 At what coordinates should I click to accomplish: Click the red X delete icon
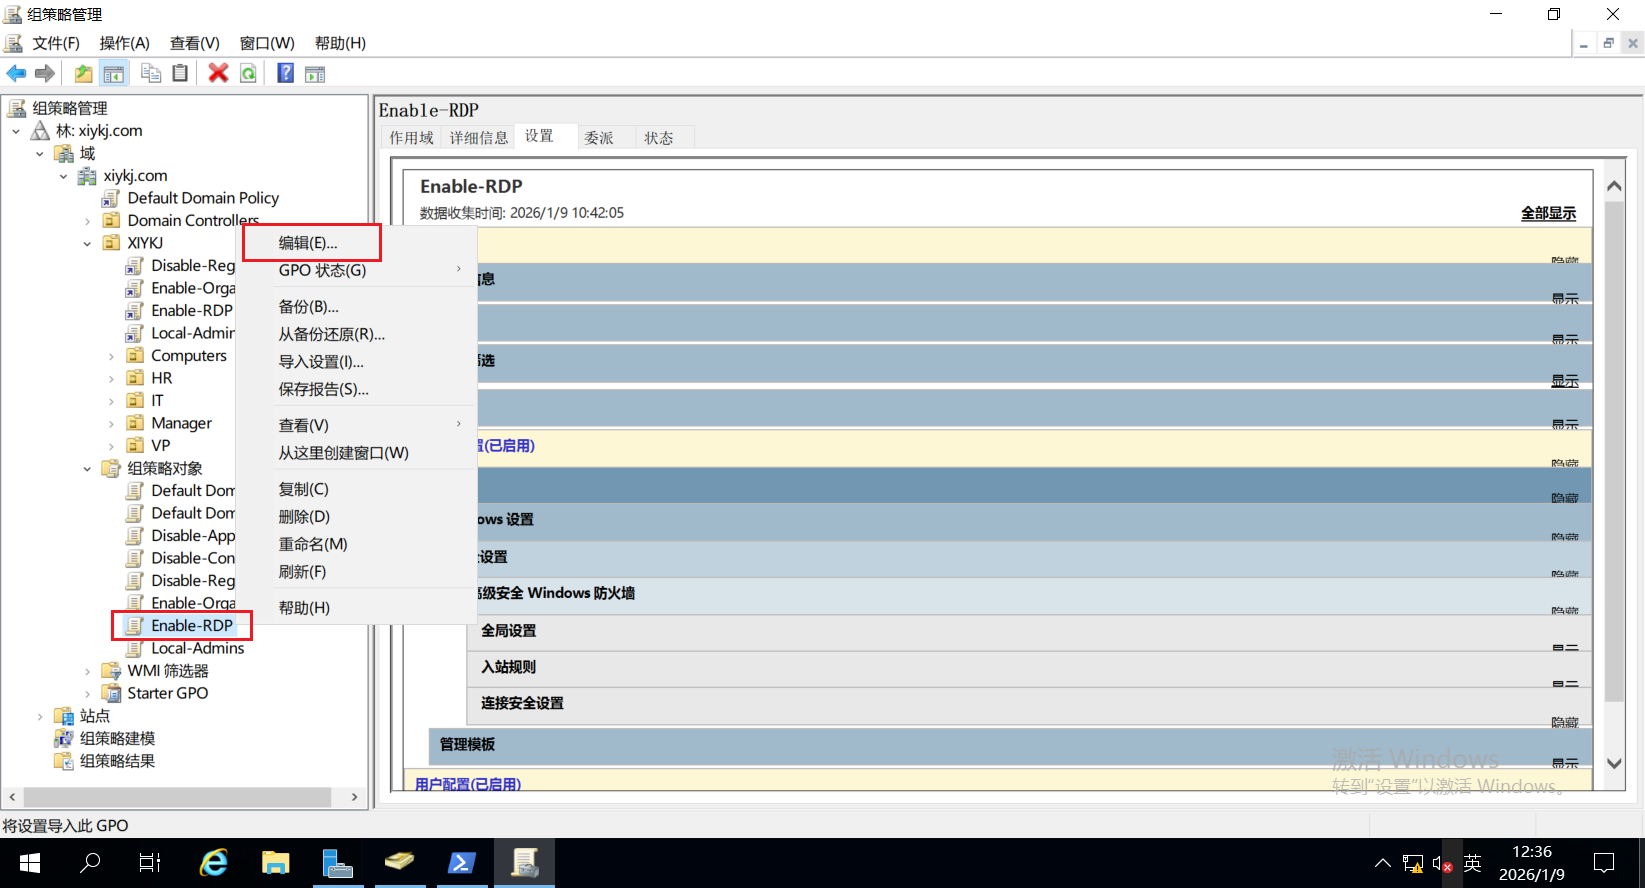pyautogui.click(x=218, y=73)
